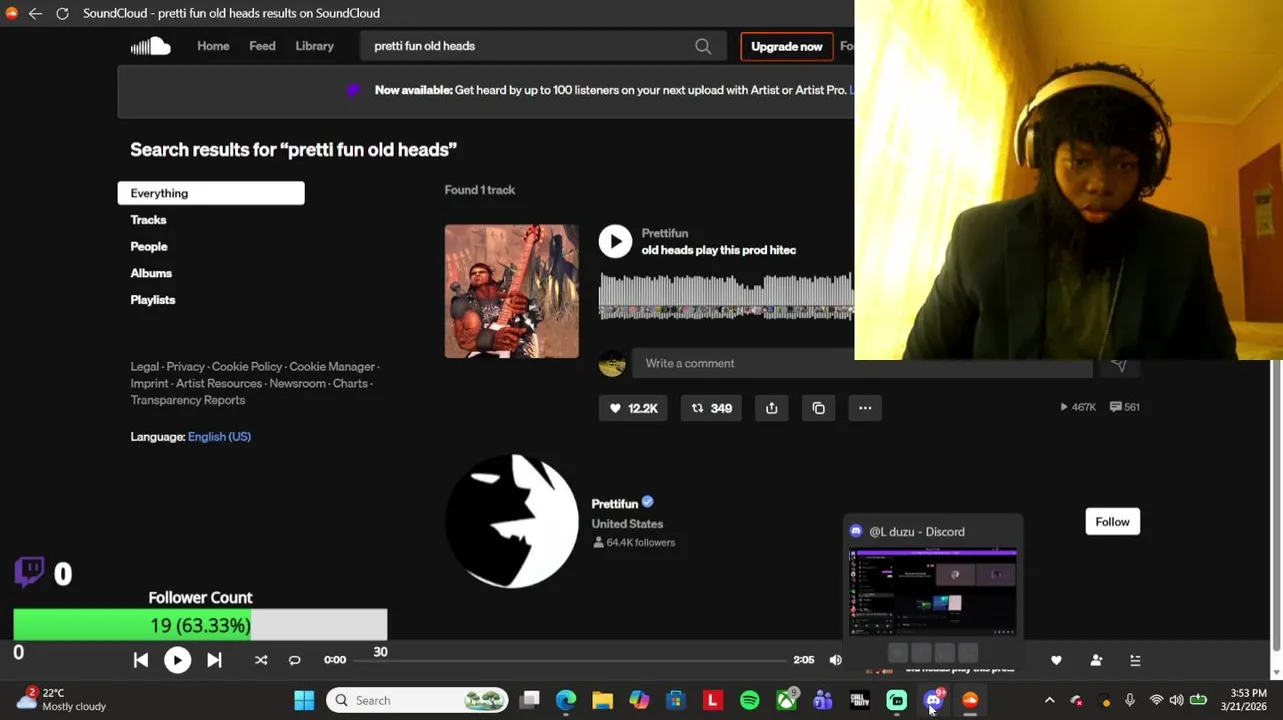The image size is (1283, 720).
Task: Click the comments count 561
Action: (x=1124, y=407)
